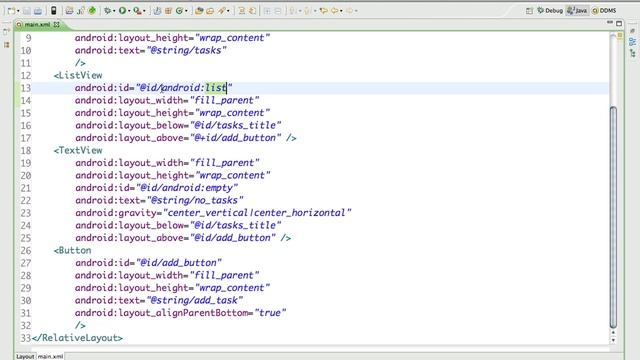Click "@string/no_tasks" value on line 22

point(195,200)
